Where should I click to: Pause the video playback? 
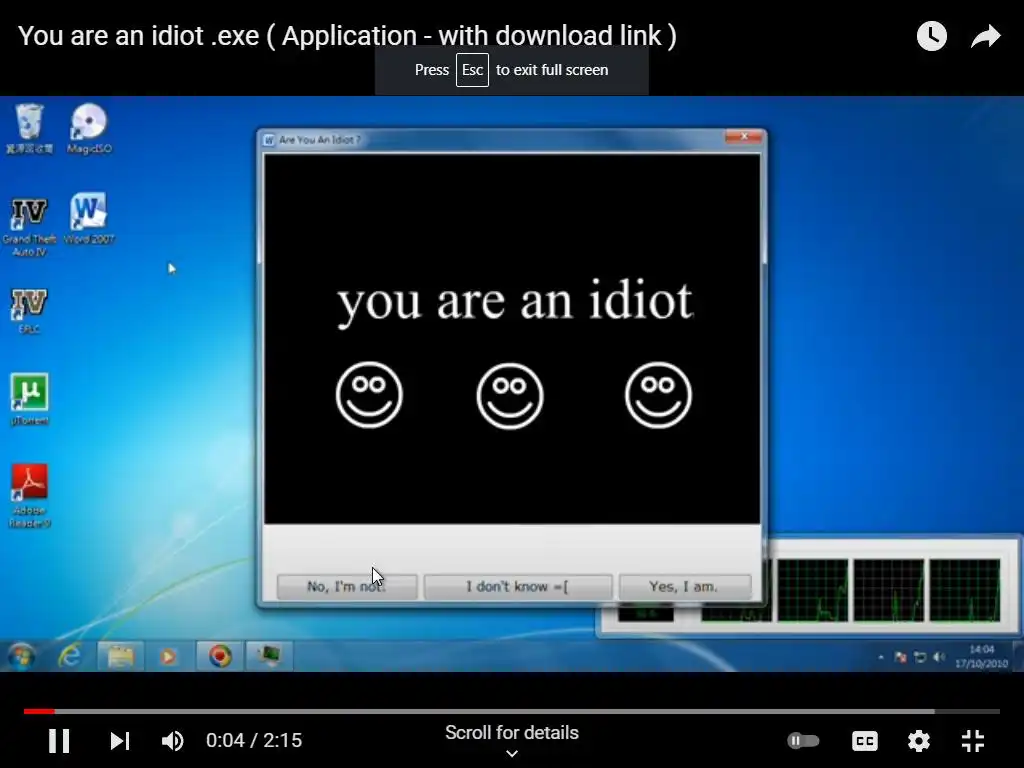point(59,741)
